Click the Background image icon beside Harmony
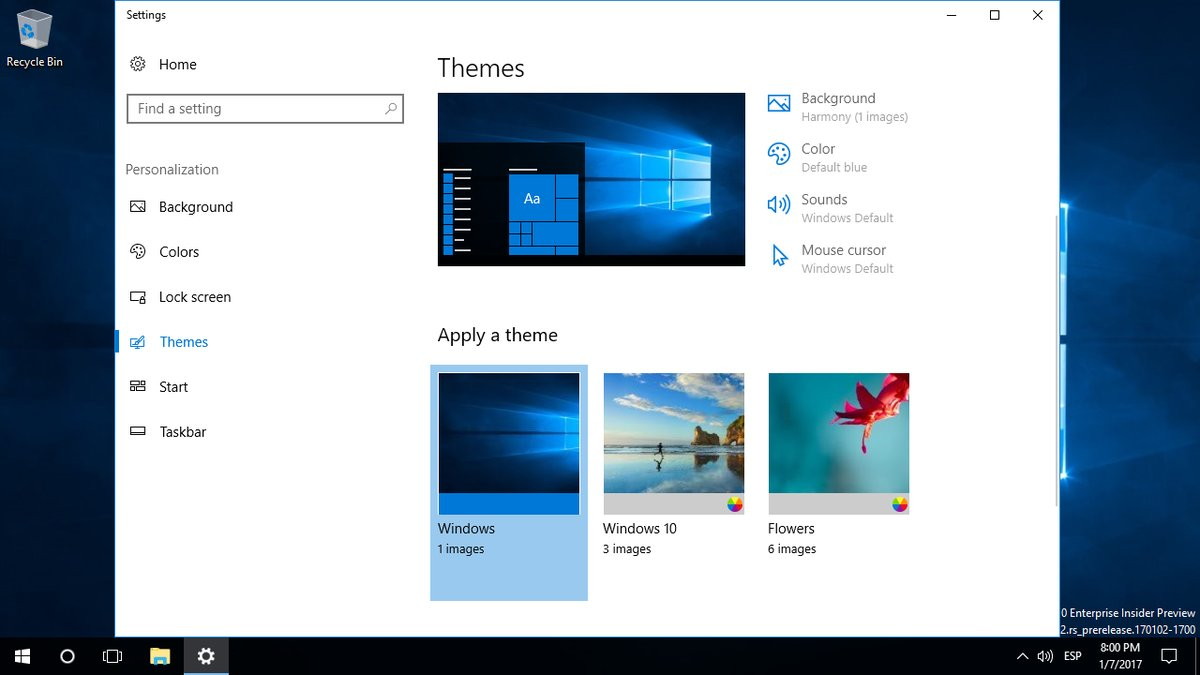 click(x=779, y=103)
